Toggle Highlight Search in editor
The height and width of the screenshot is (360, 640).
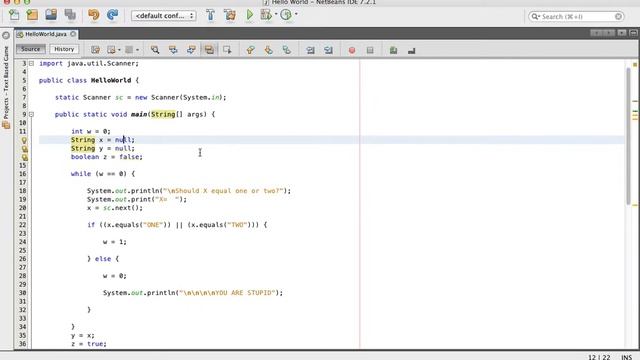[209, 50]
